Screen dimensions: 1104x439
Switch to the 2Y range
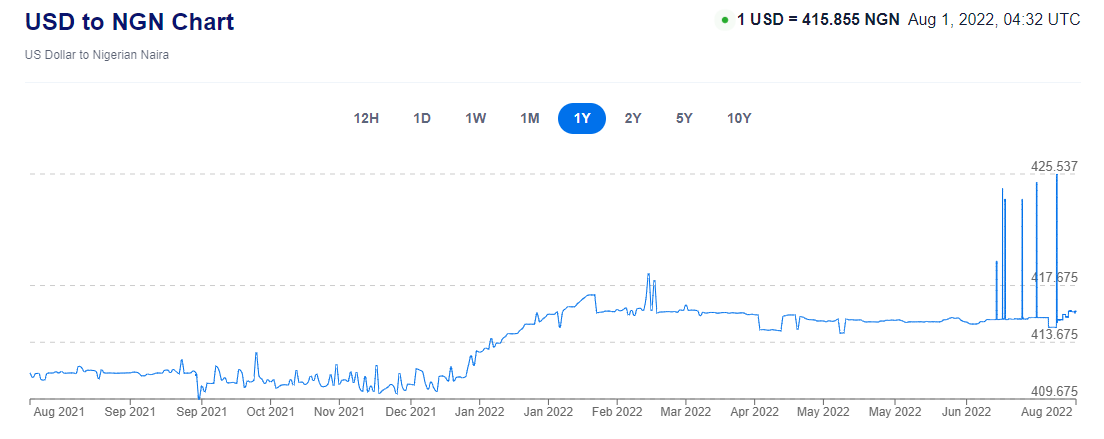pos(633,118)
